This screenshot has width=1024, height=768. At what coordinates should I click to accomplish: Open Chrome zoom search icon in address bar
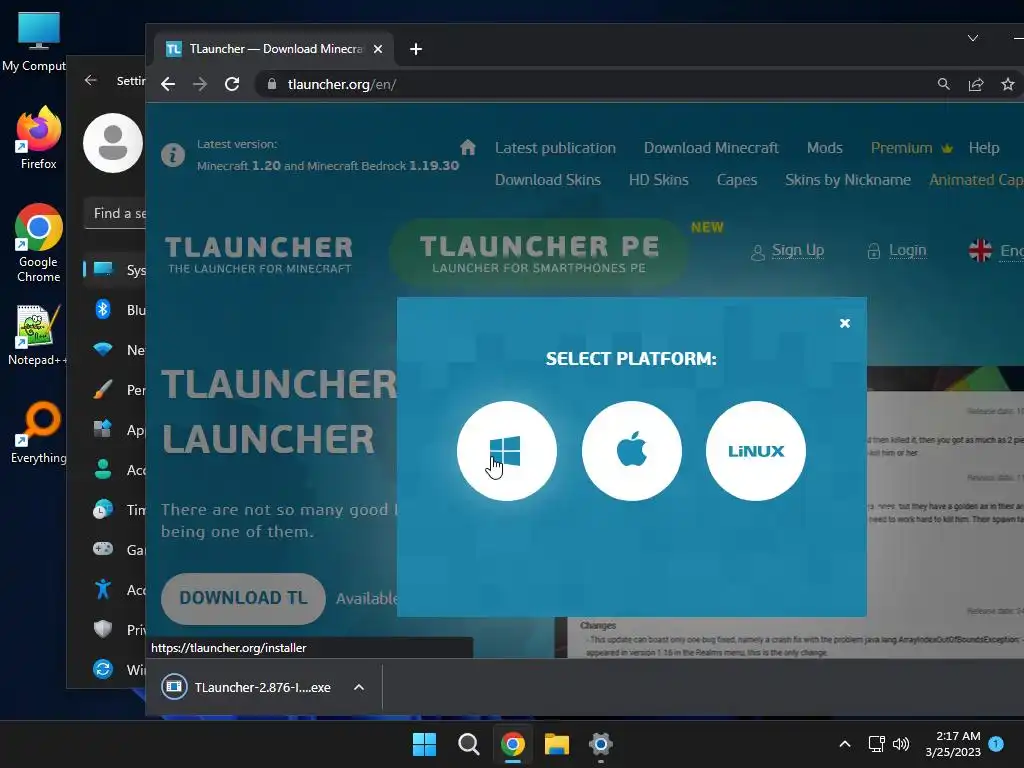(x=944, y=84)
